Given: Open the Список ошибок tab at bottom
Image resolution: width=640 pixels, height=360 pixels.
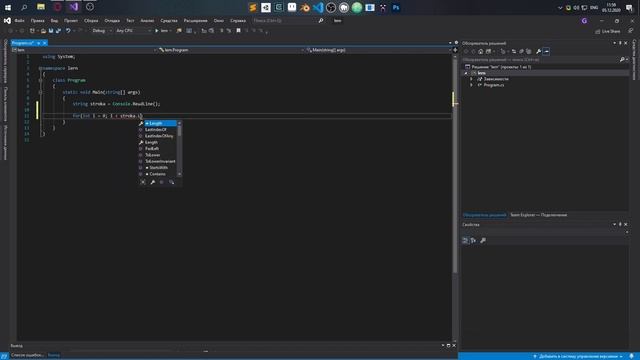Looking at the screenshot, I should (27, 355).
